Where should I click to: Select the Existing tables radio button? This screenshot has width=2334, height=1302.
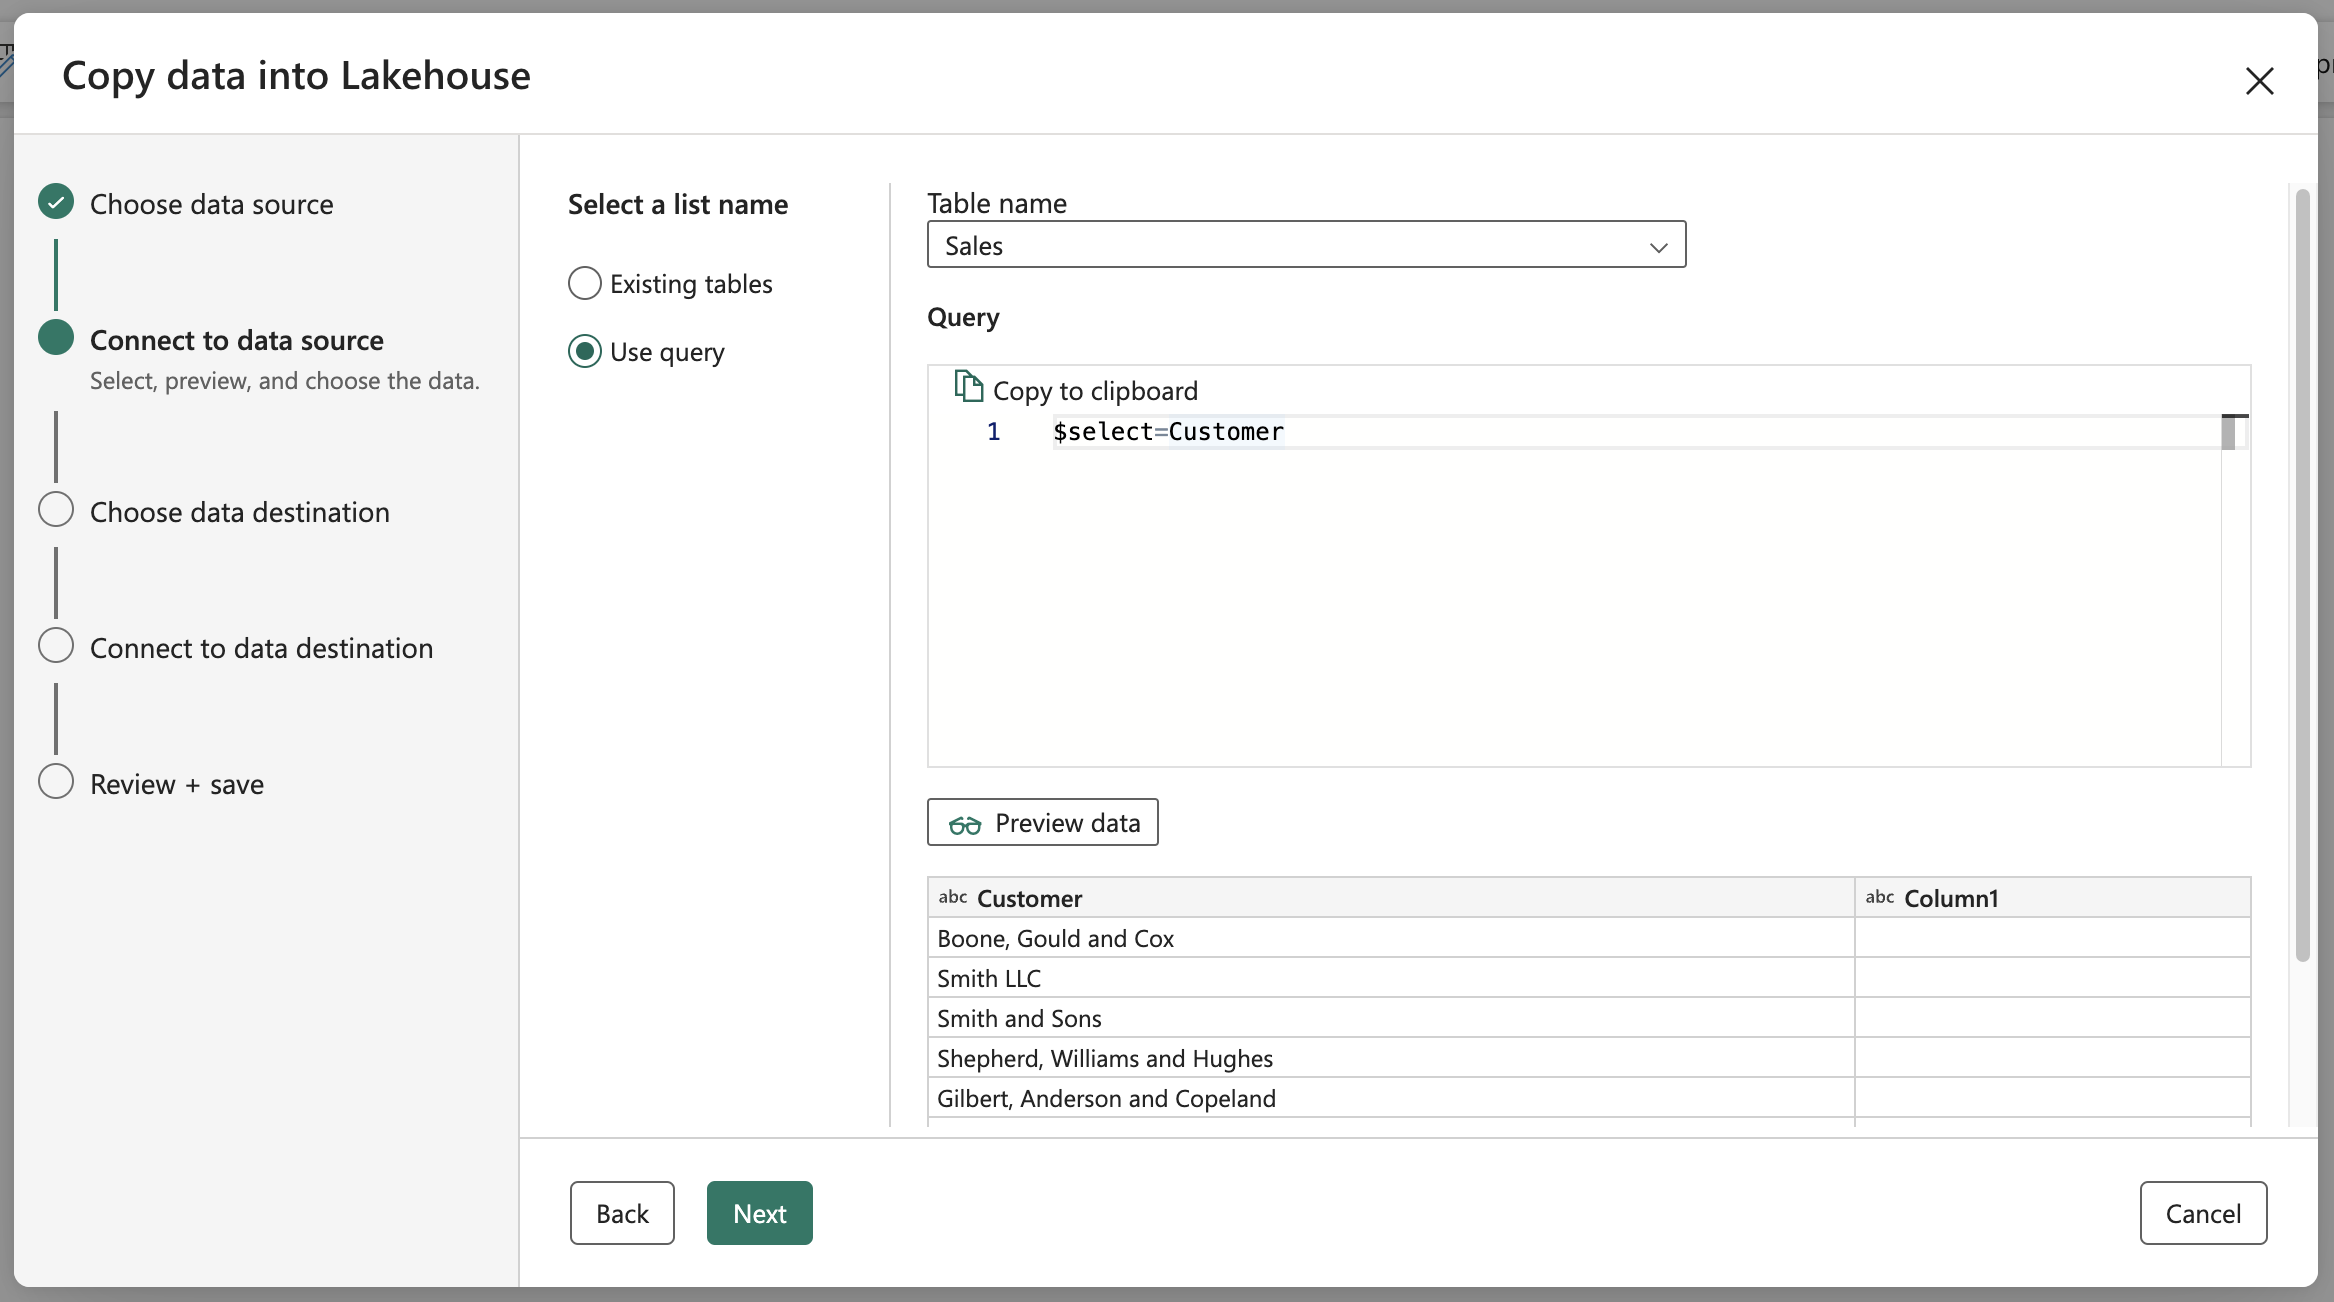point(582,281)
